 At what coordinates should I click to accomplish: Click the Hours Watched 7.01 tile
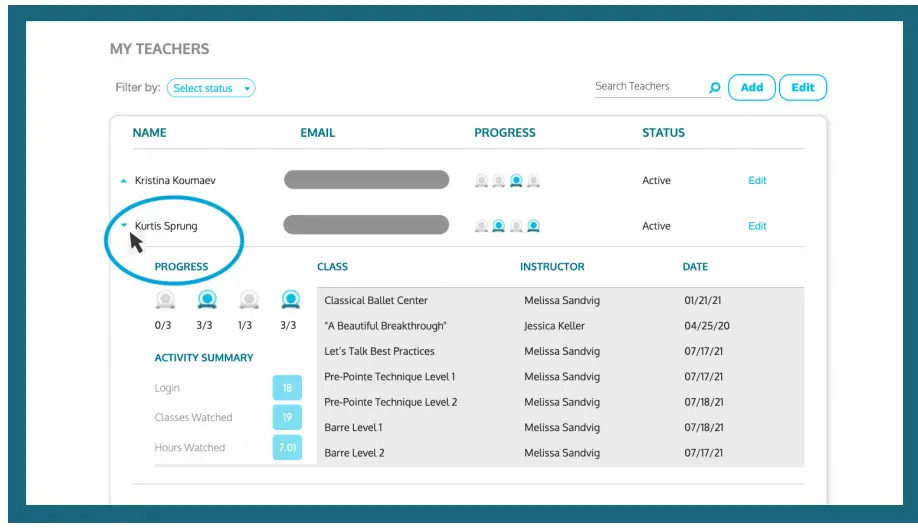tap(287, 447)
